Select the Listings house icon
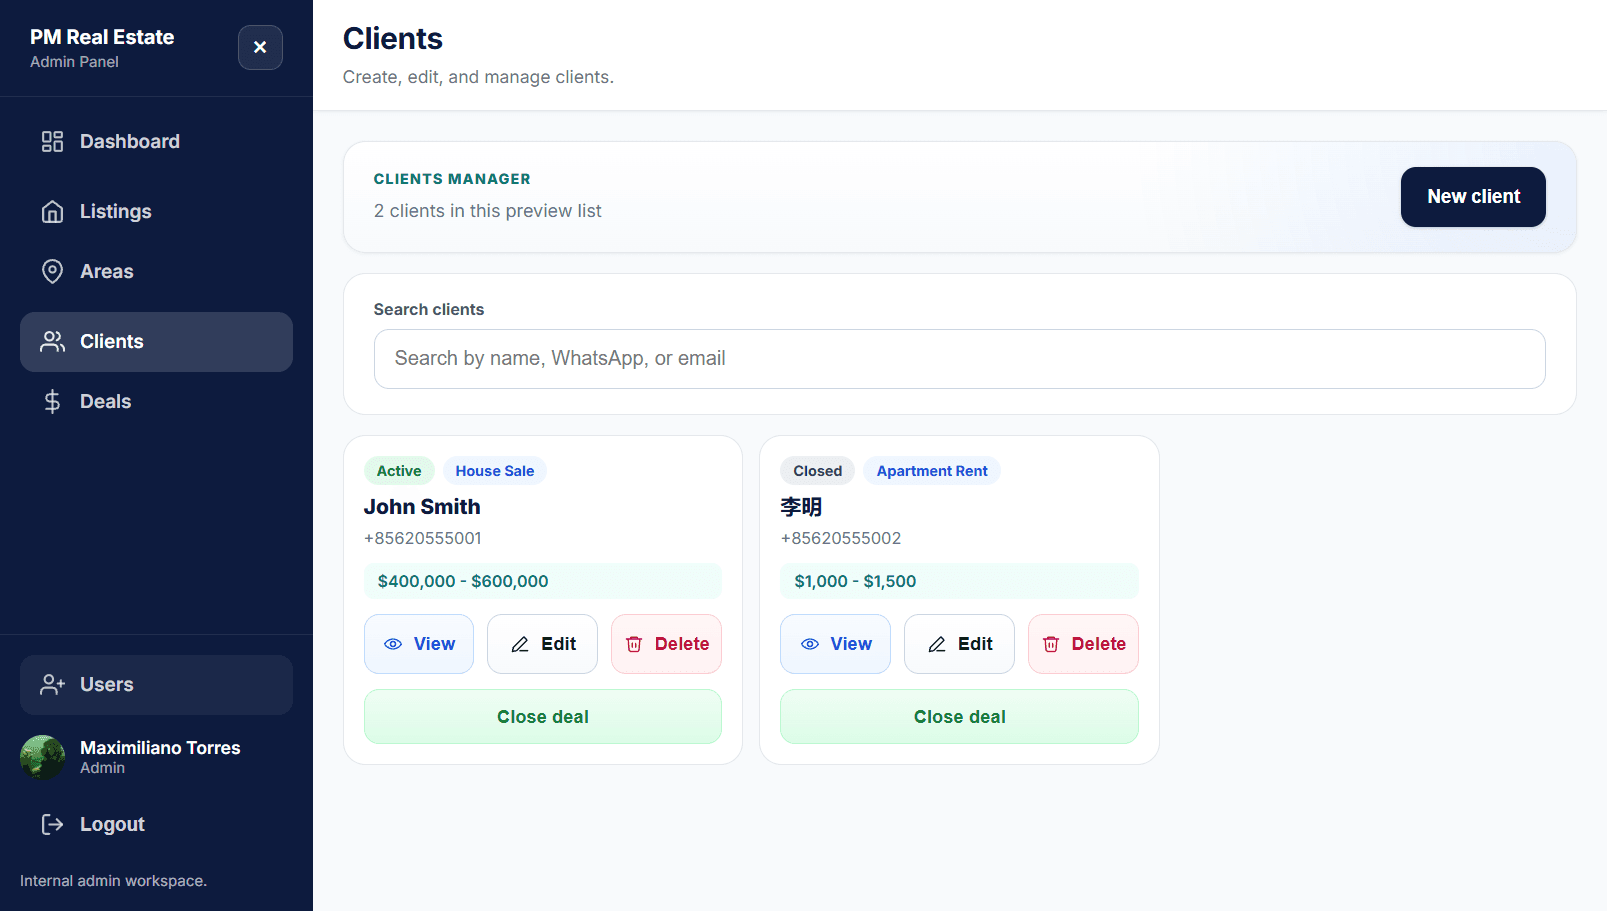Image resolution: width=1607 pixels, height=911 pixels. [52, 211]
